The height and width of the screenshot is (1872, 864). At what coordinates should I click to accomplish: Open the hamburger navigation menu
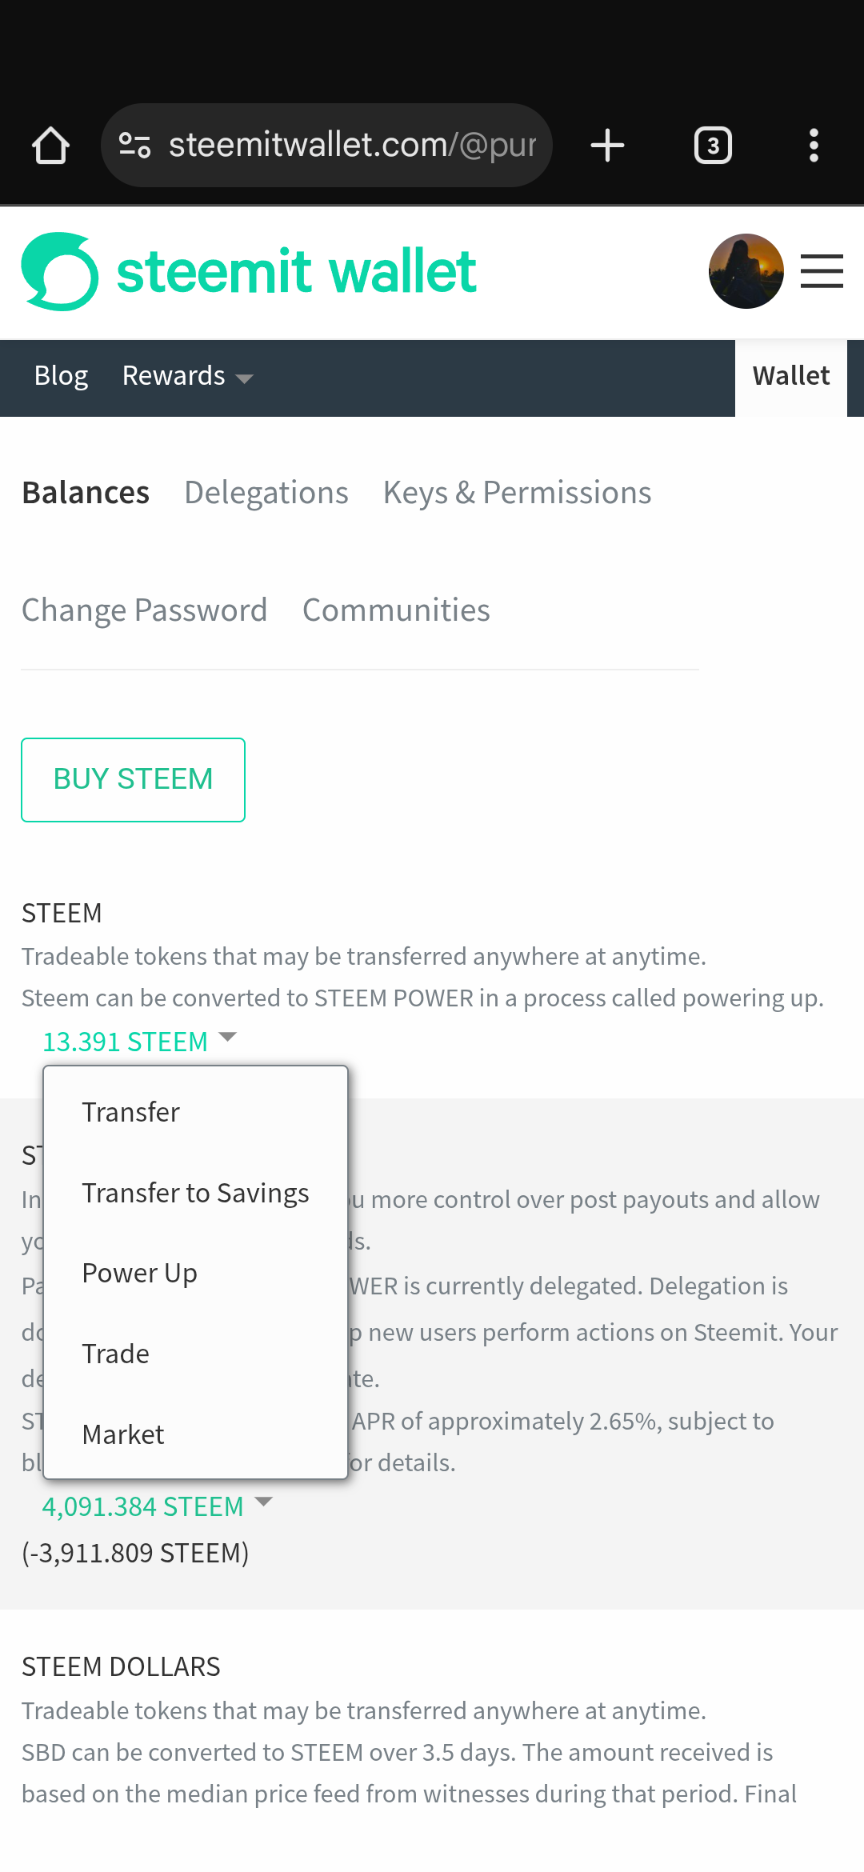click(x=822, y=272)
